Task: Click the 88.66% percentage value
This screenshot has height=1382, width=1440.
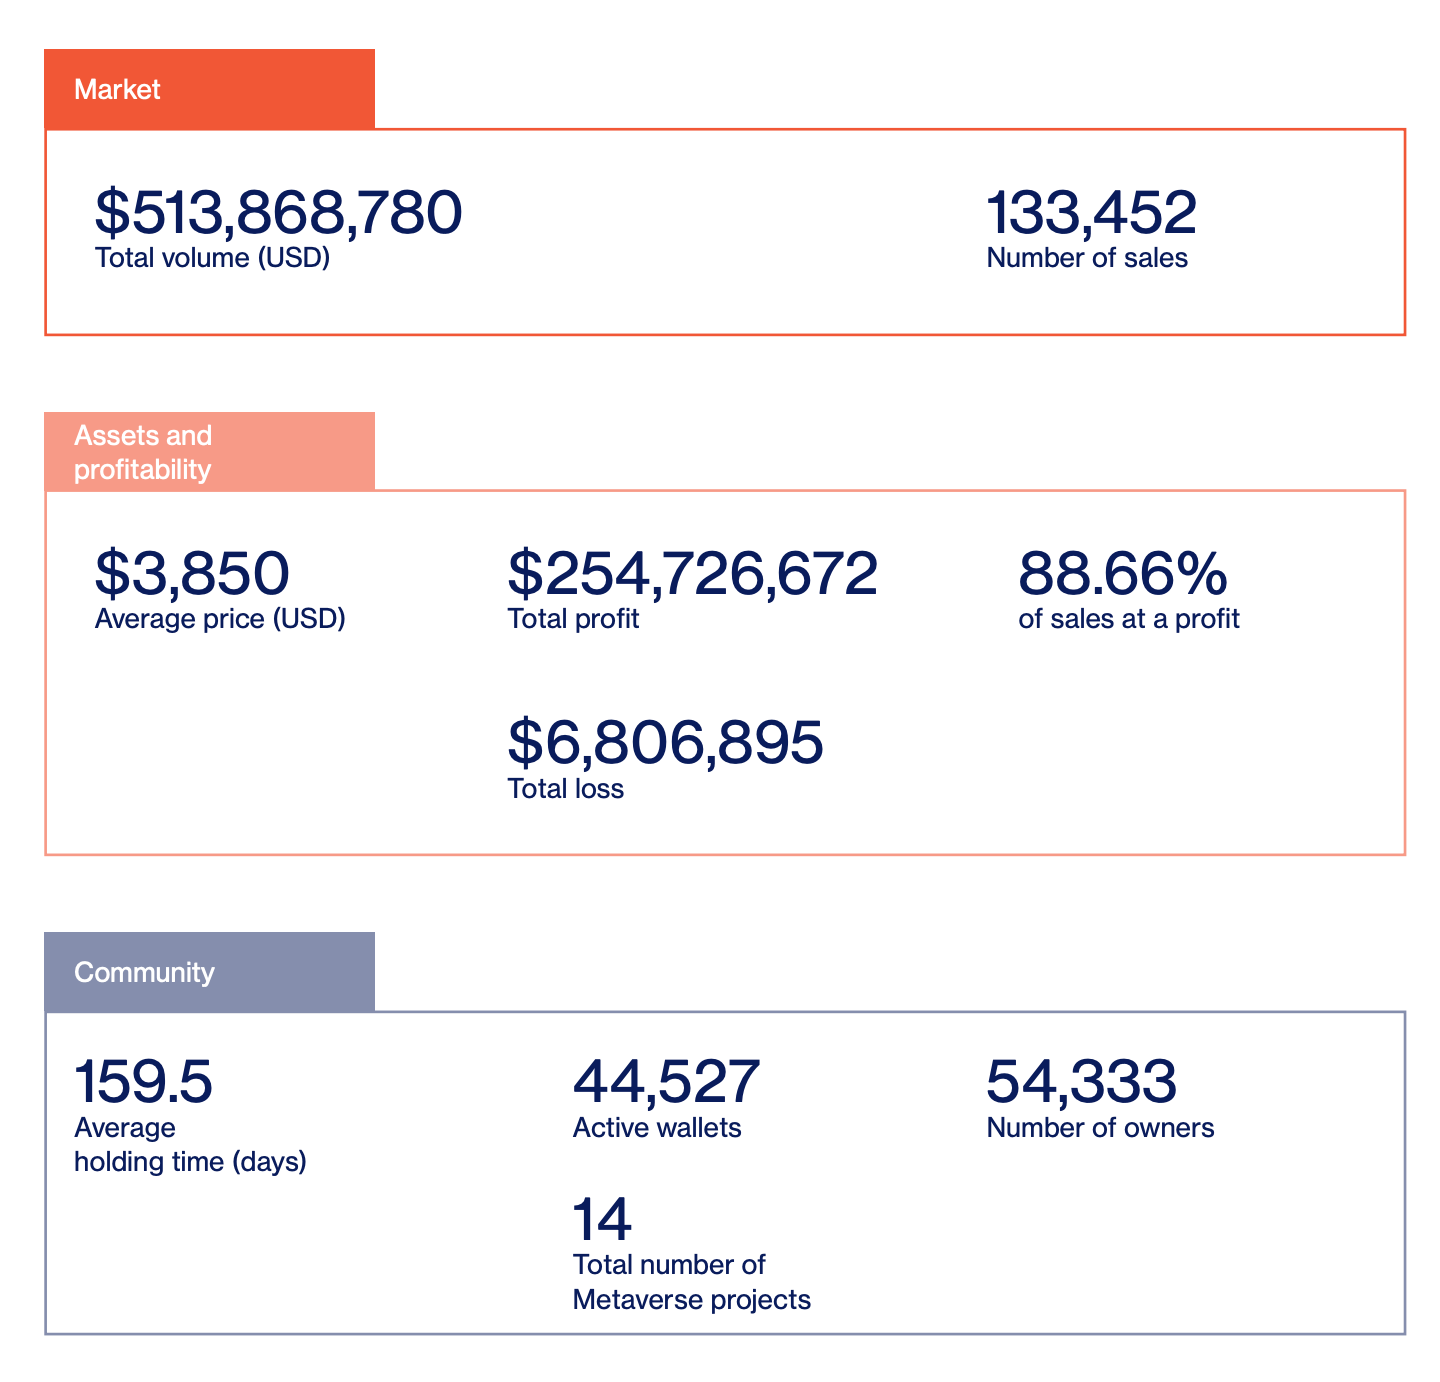Action: tap(1122, 573)
